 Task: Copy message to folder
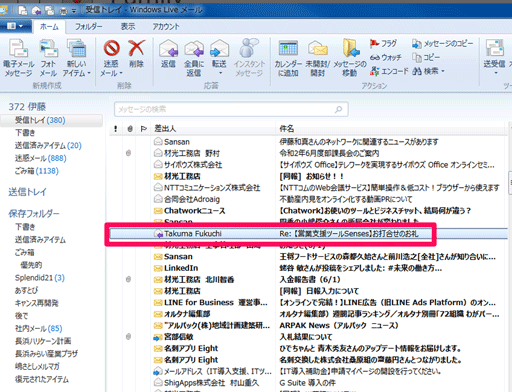pyautogui.click(x=442, y=43)
